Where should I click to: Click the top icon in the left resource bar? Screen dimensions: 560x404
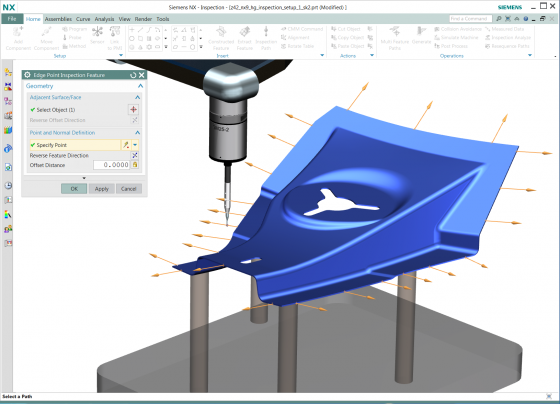pyautogui.click(x=8, y=72)
